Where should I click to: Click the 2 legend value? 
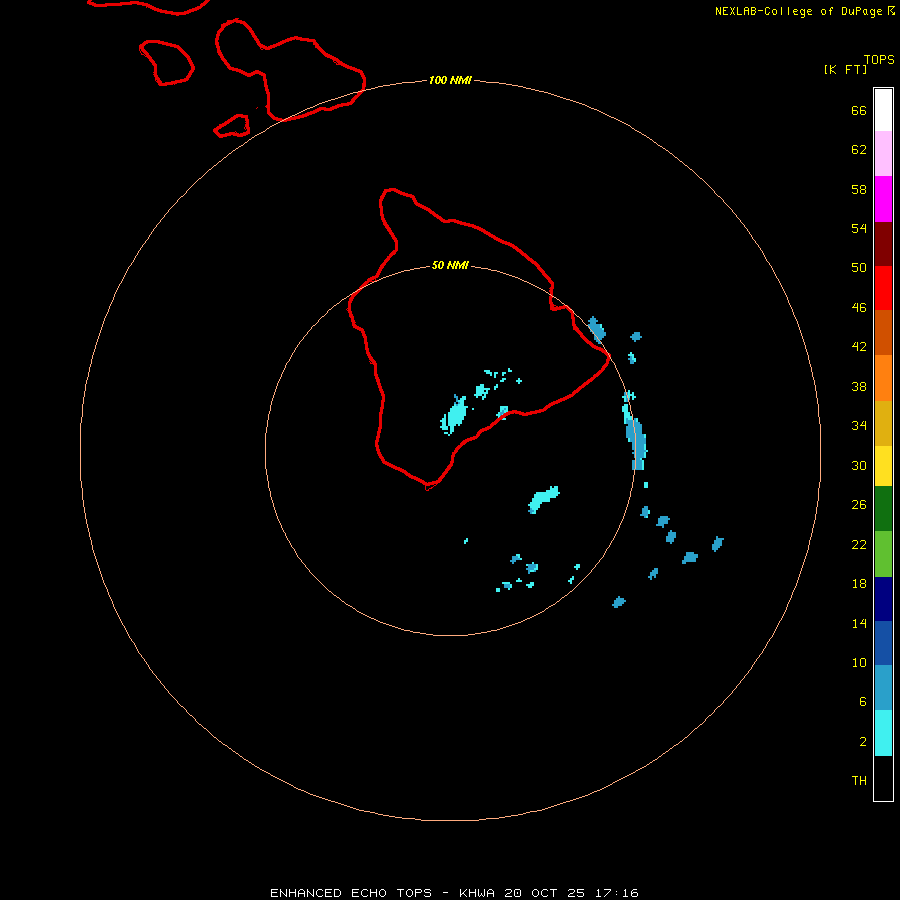click(863, 742)
